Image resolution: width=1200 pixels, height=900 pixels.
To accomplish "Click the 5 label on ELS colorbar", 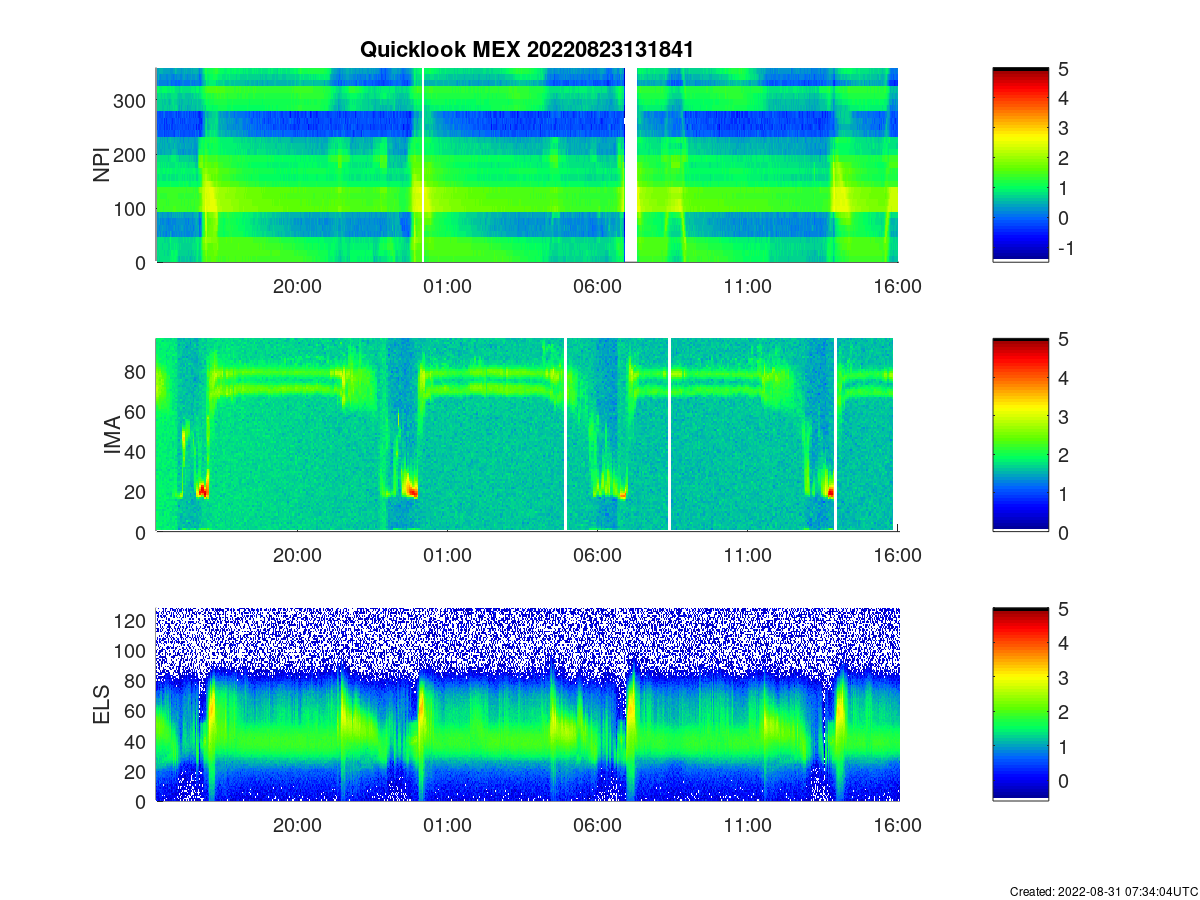I will point(1064,609).
